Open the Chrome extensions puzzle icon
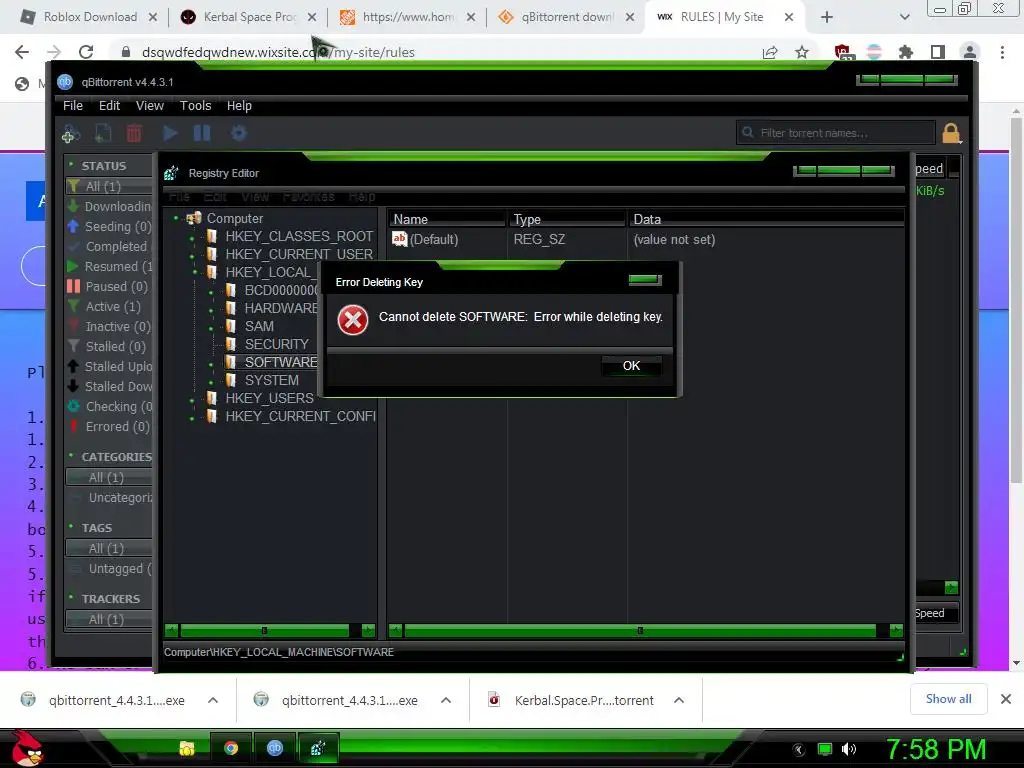Viewport: 1024px width, 768px height. click(906, 52)
